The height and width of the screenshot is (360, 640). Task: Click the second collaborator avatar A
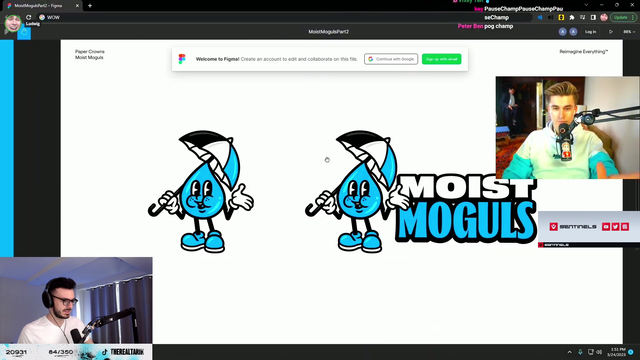tap(573, 31)
